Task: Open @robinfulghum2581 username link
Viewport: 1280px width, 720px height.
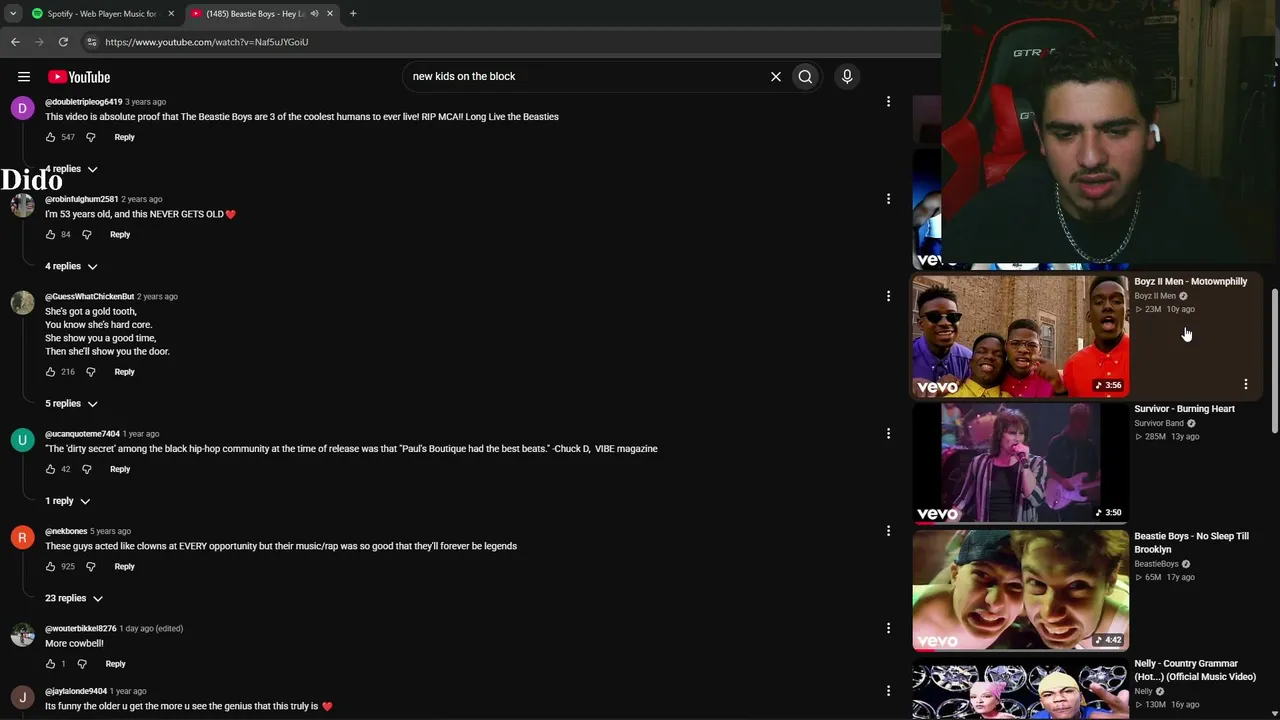Action: click(81, 199)
